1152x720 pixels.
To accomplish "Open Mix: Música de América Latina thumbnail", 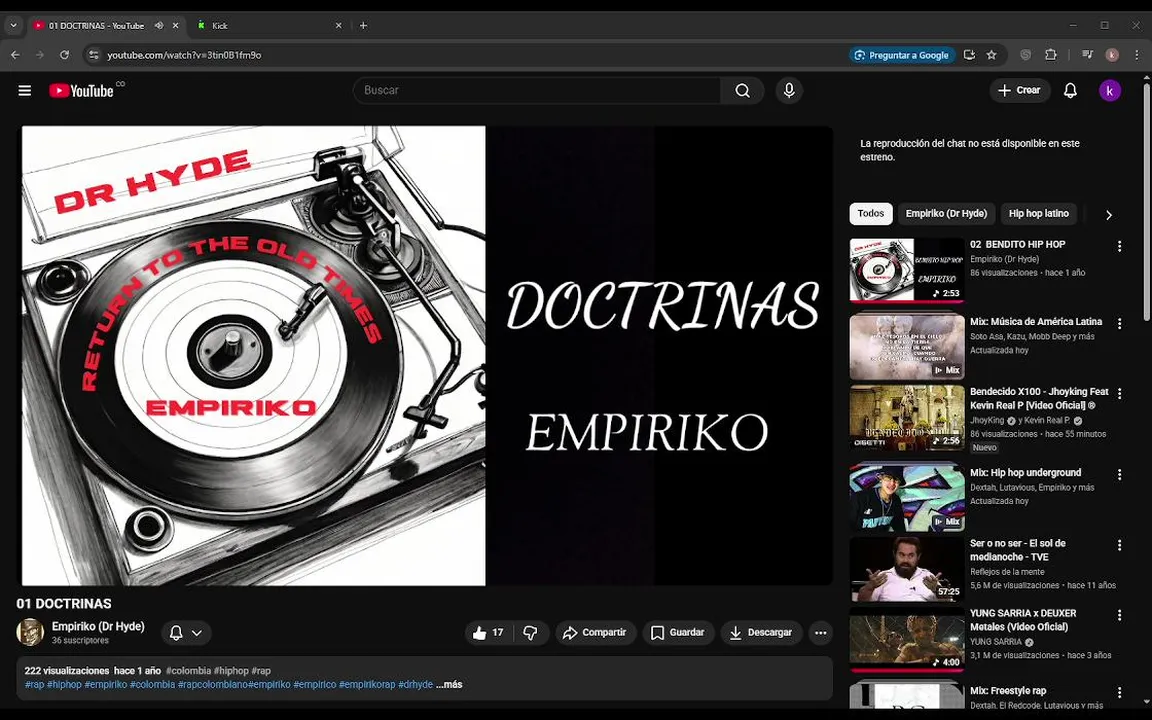I will click(907, 347).
